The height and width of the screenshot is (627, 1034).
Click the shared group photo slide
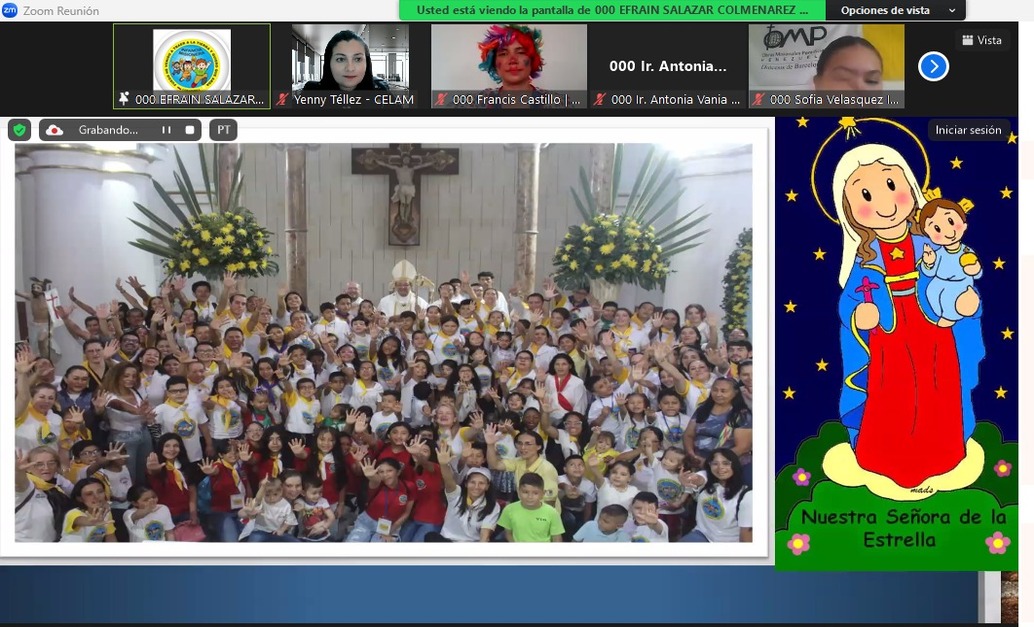tap(383, 342)
